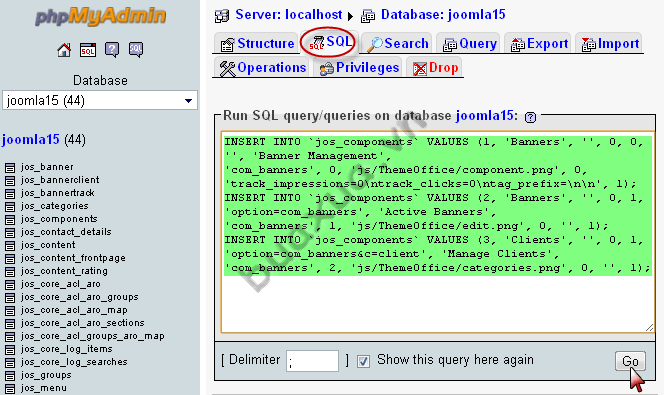Browse jos_content_frontpage via its table icon
Viewport: 664px width, 395px height.
10,259
